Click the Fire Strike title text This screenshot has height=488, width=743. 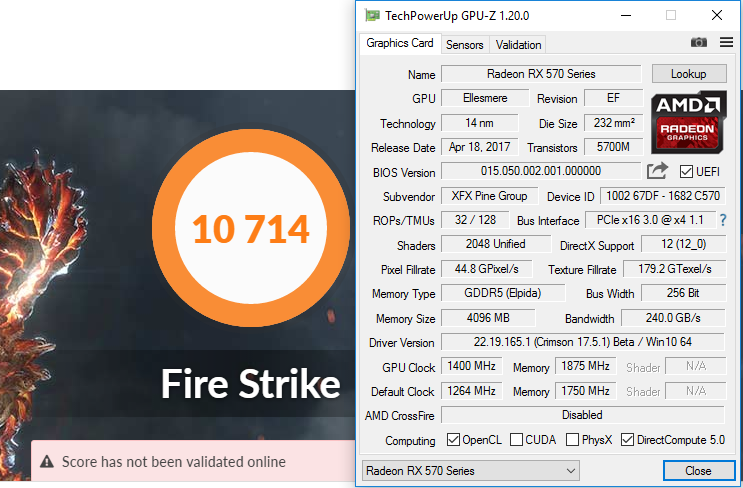coord(251,383)
